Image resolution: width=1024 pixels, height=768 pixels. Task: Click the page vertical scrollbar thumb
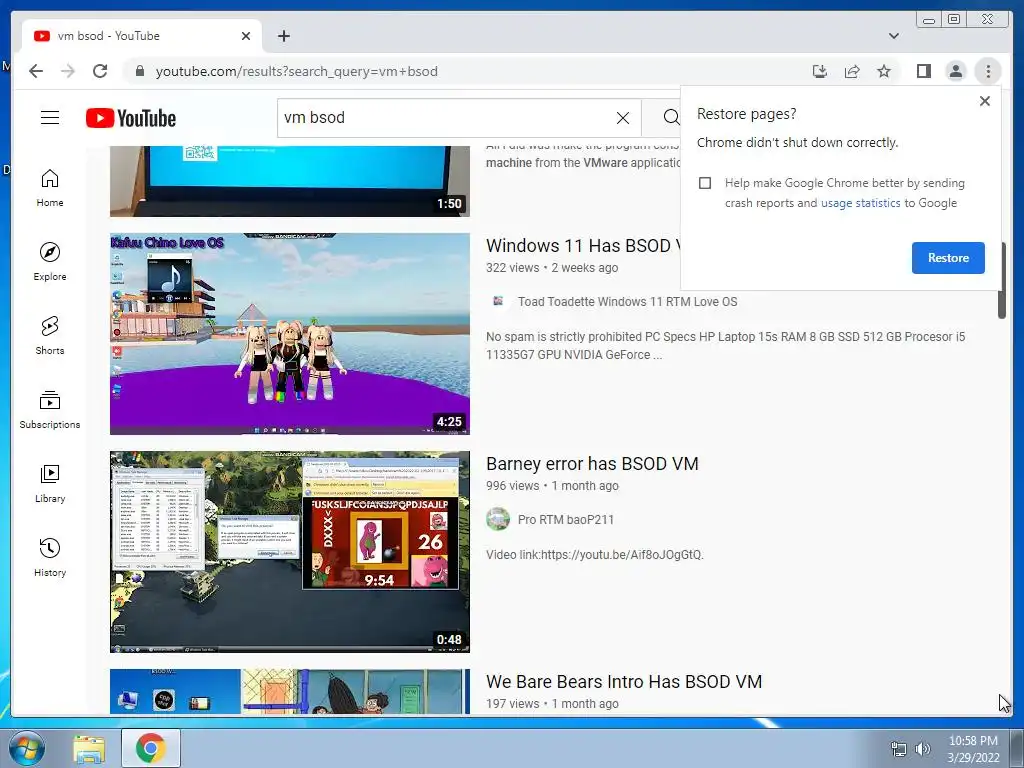[x=1002, y=281]
